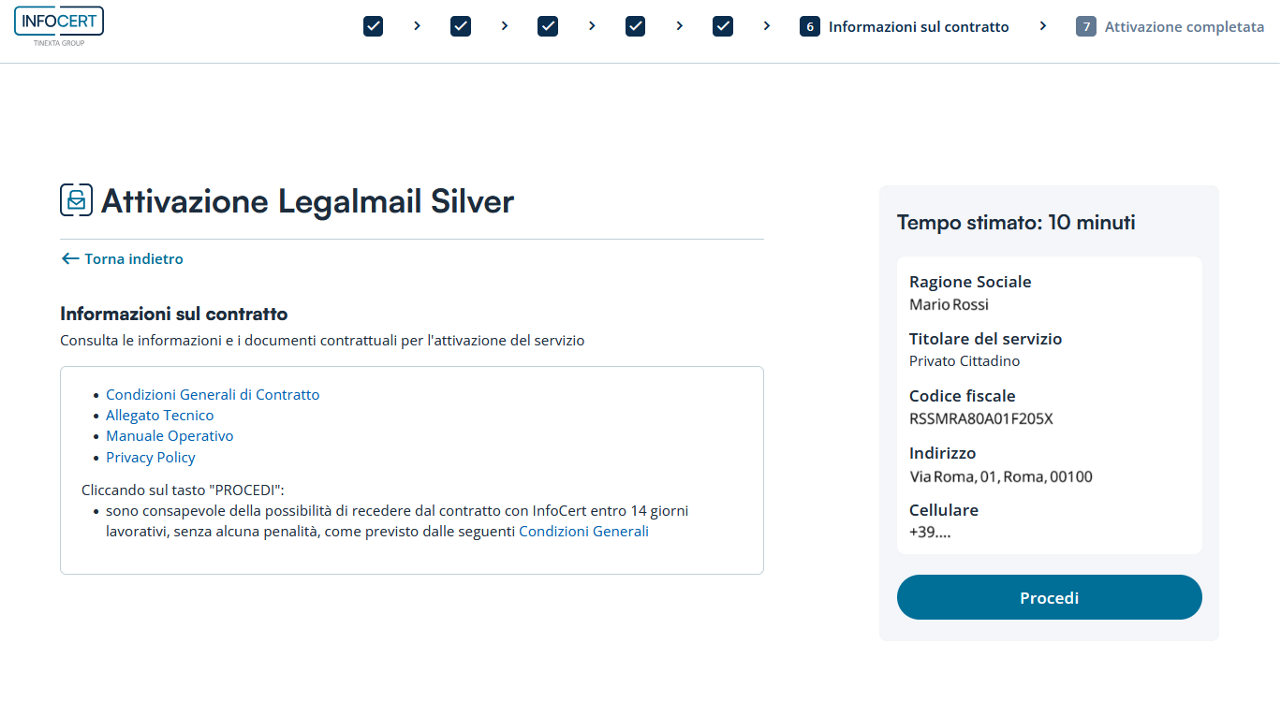Open the Manuale Operativo link
Screen dimensions: 1280x716
pyautogui.click(x=170, y=436)
